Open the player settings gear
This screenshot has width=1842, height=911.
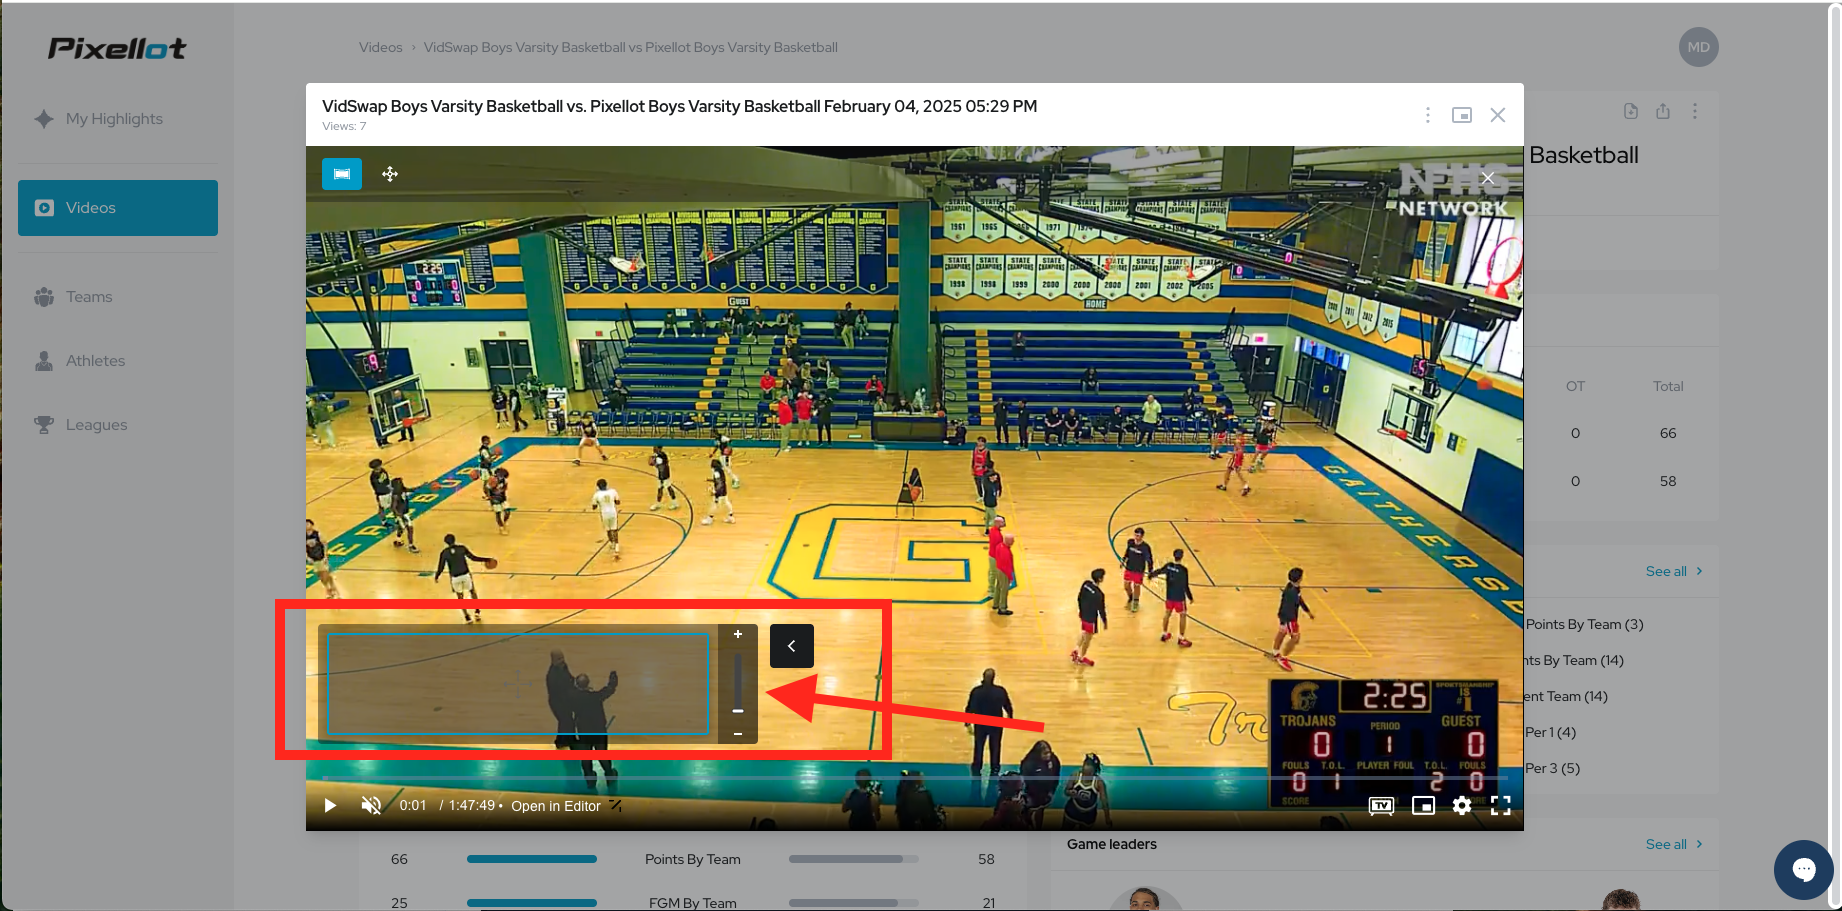[x=1462, y=806]
